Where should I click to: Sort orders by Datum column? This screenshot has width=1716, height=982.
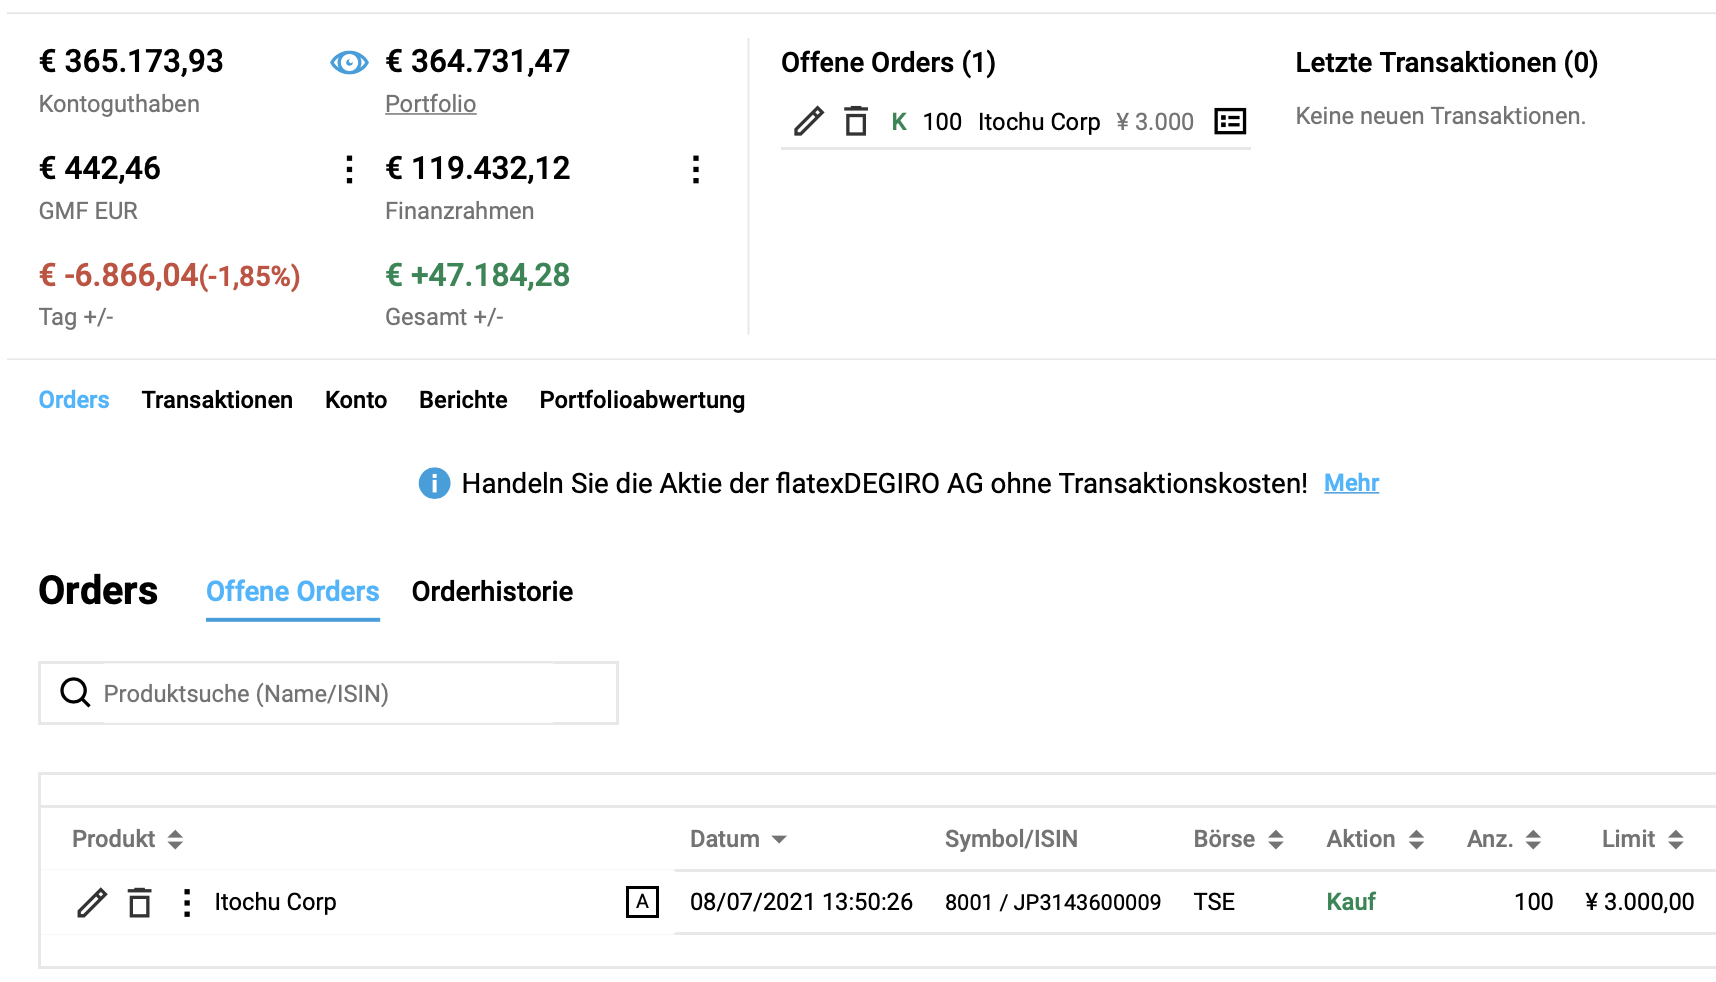(738, 839)
